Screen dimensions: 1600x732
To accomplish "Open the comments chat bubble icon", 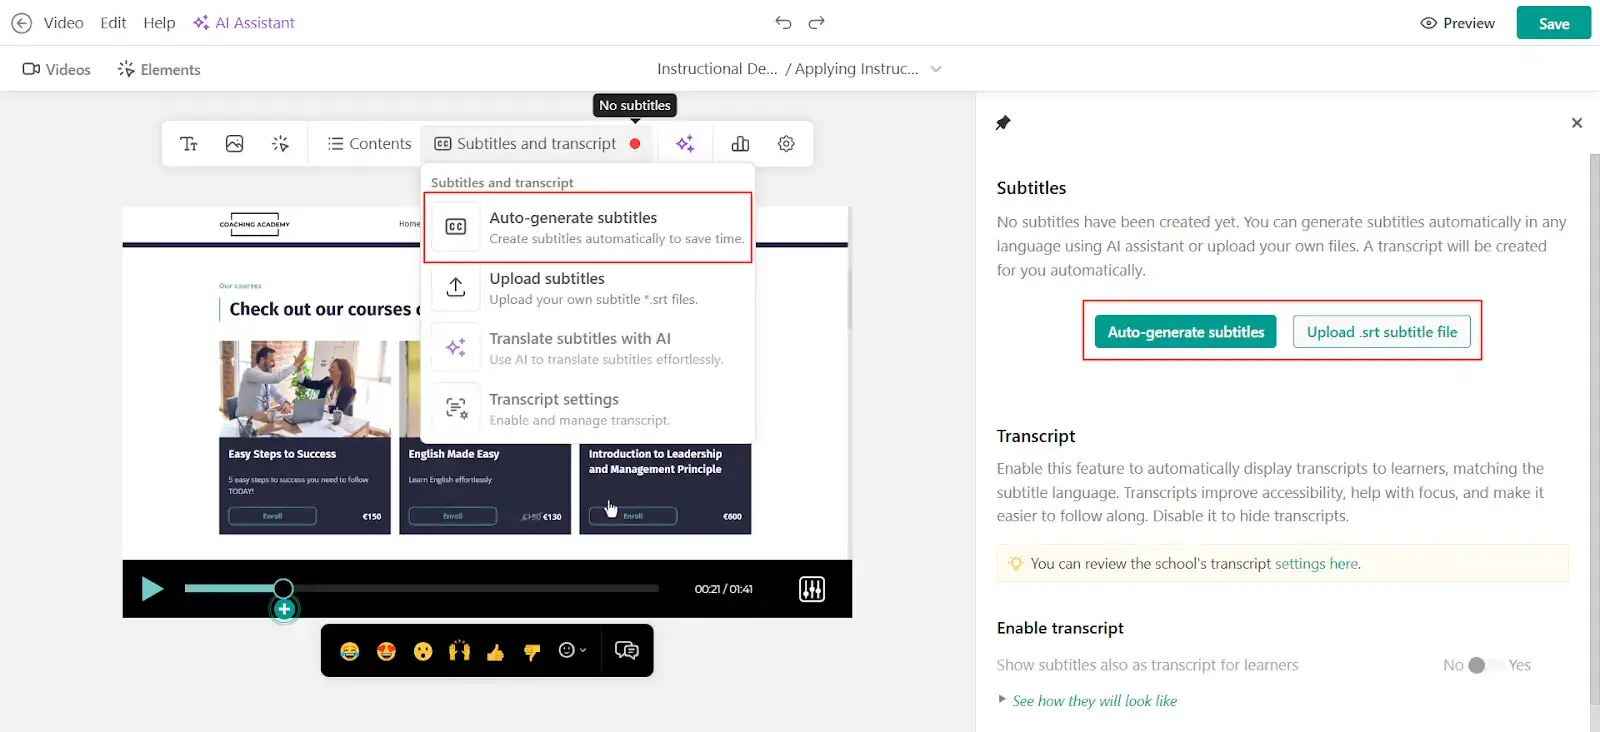I will point(627,651).
